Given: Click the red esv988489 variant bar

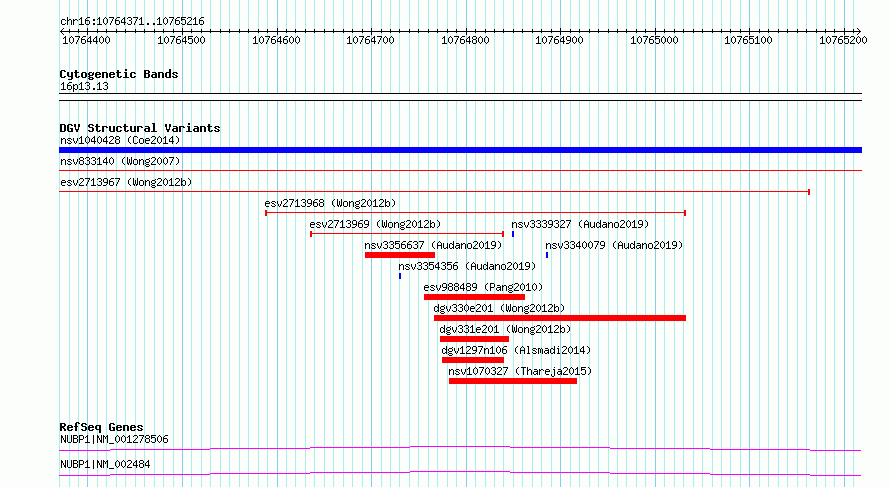Looking at the screenshot, I should [x=475, y=297].
